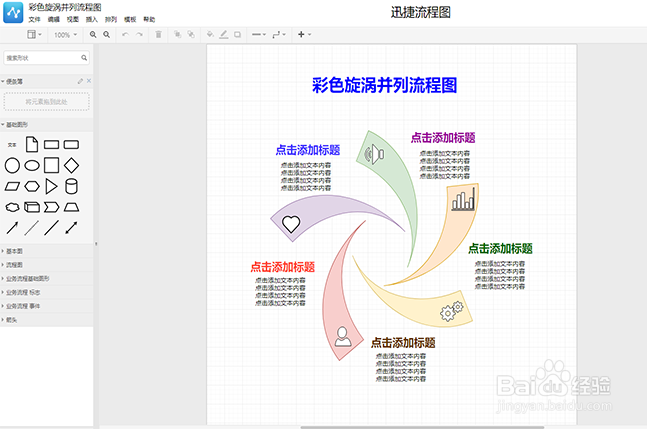Expand the 业务流程基础图形 section
The width and height of the screenshot is (647, 429).
(x=47, y=279)
